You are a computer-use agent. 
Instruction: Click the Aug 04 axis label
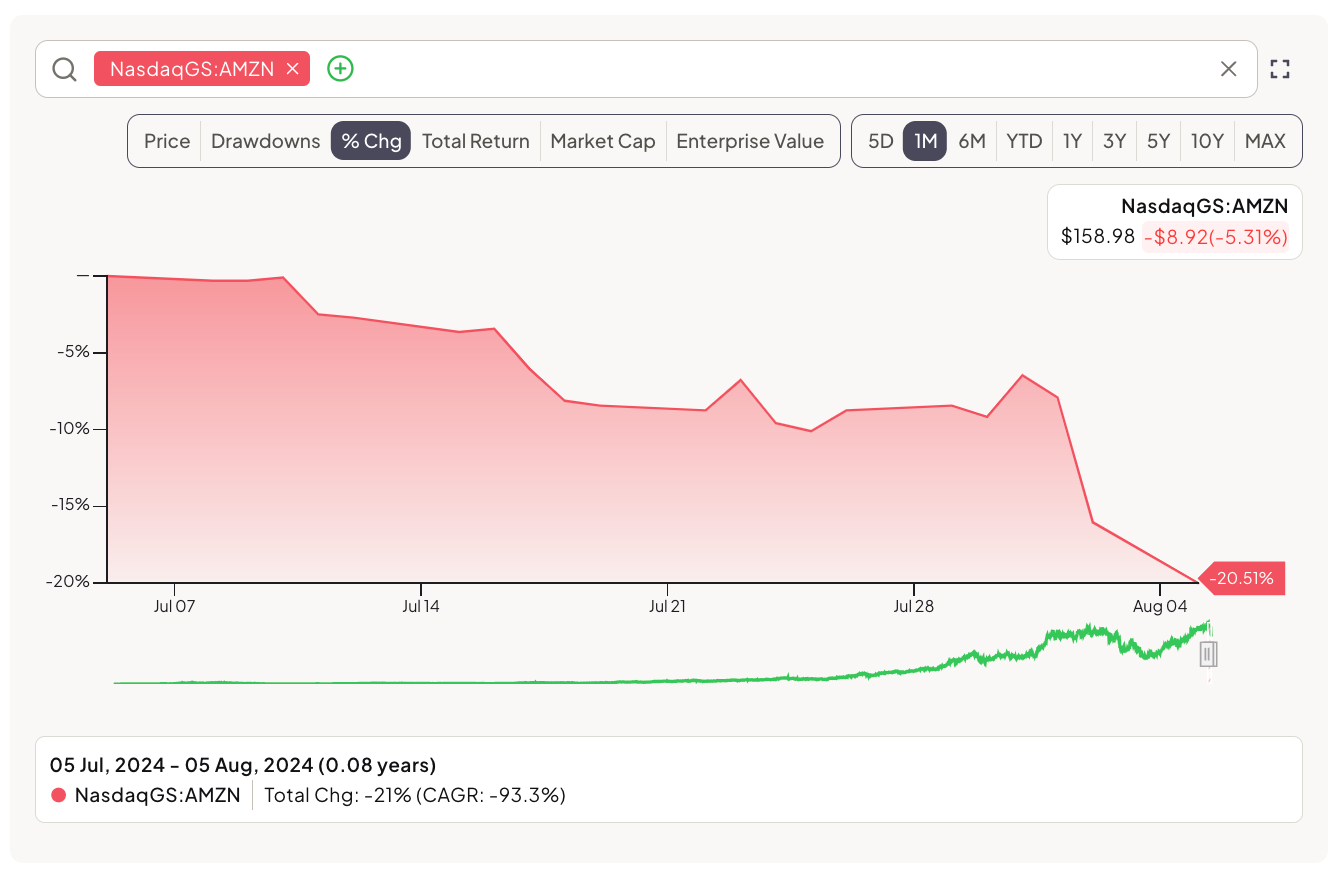tap(1160, 606)
